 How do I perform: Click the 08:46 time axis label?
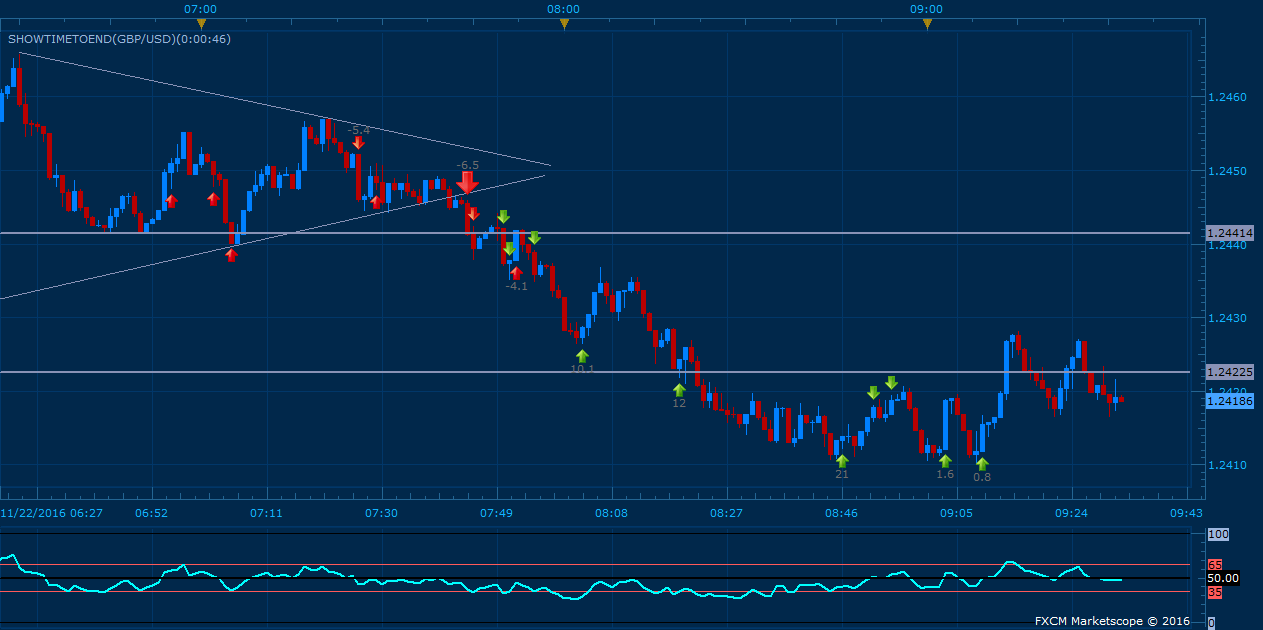click(842, 513)
